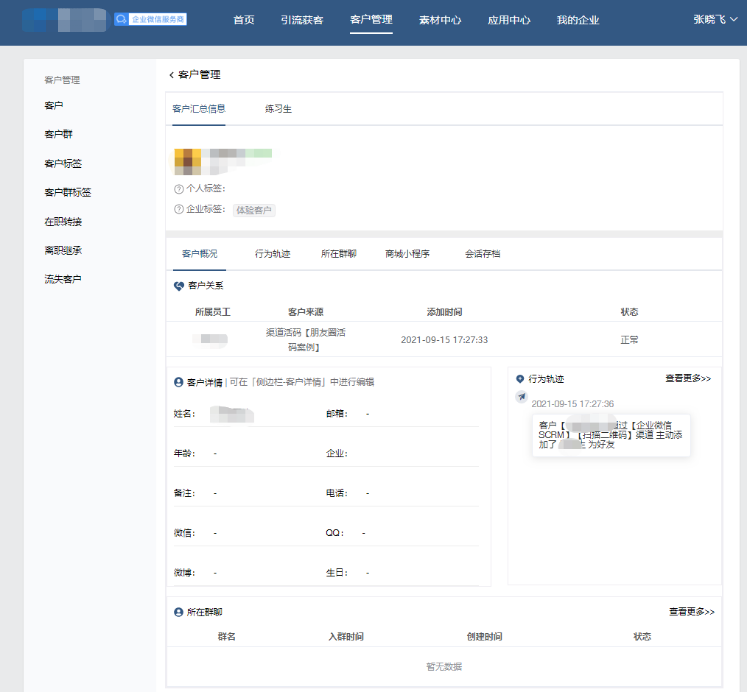Open 客户群标签 in the left sidebar

click(68, 192)
